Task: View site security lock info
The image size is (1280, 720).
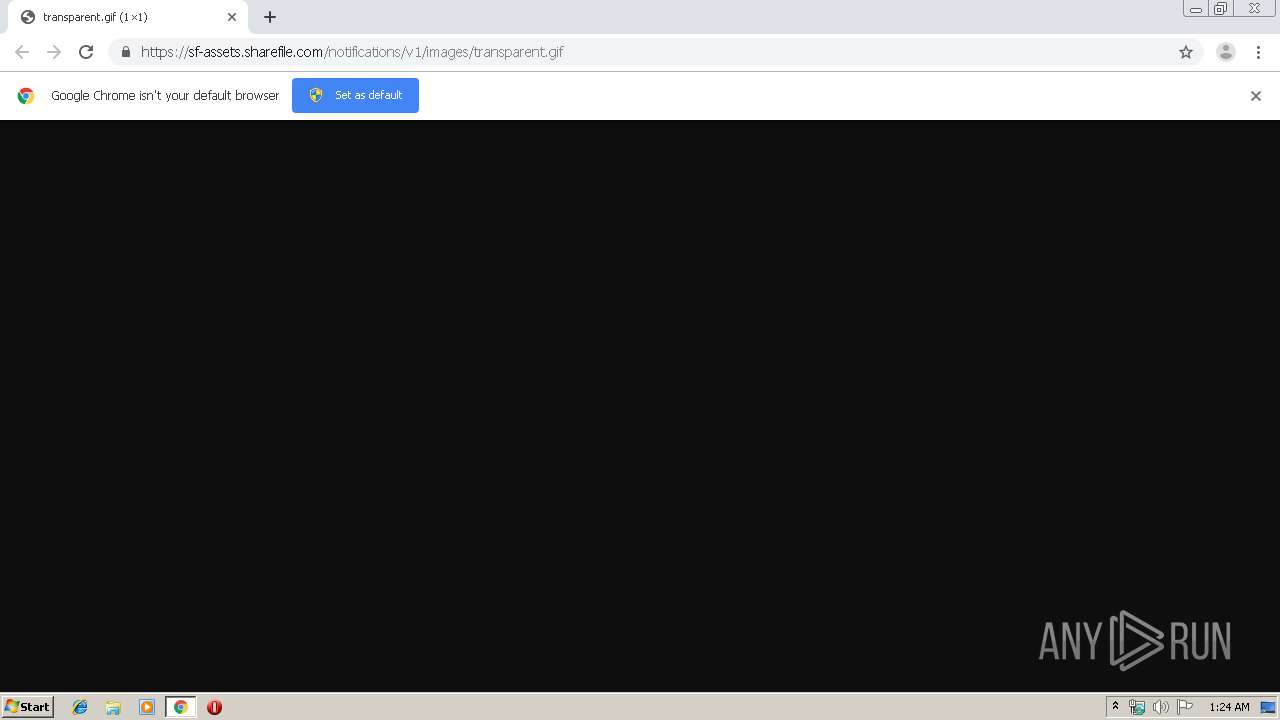Action: (x=125, y=52)
